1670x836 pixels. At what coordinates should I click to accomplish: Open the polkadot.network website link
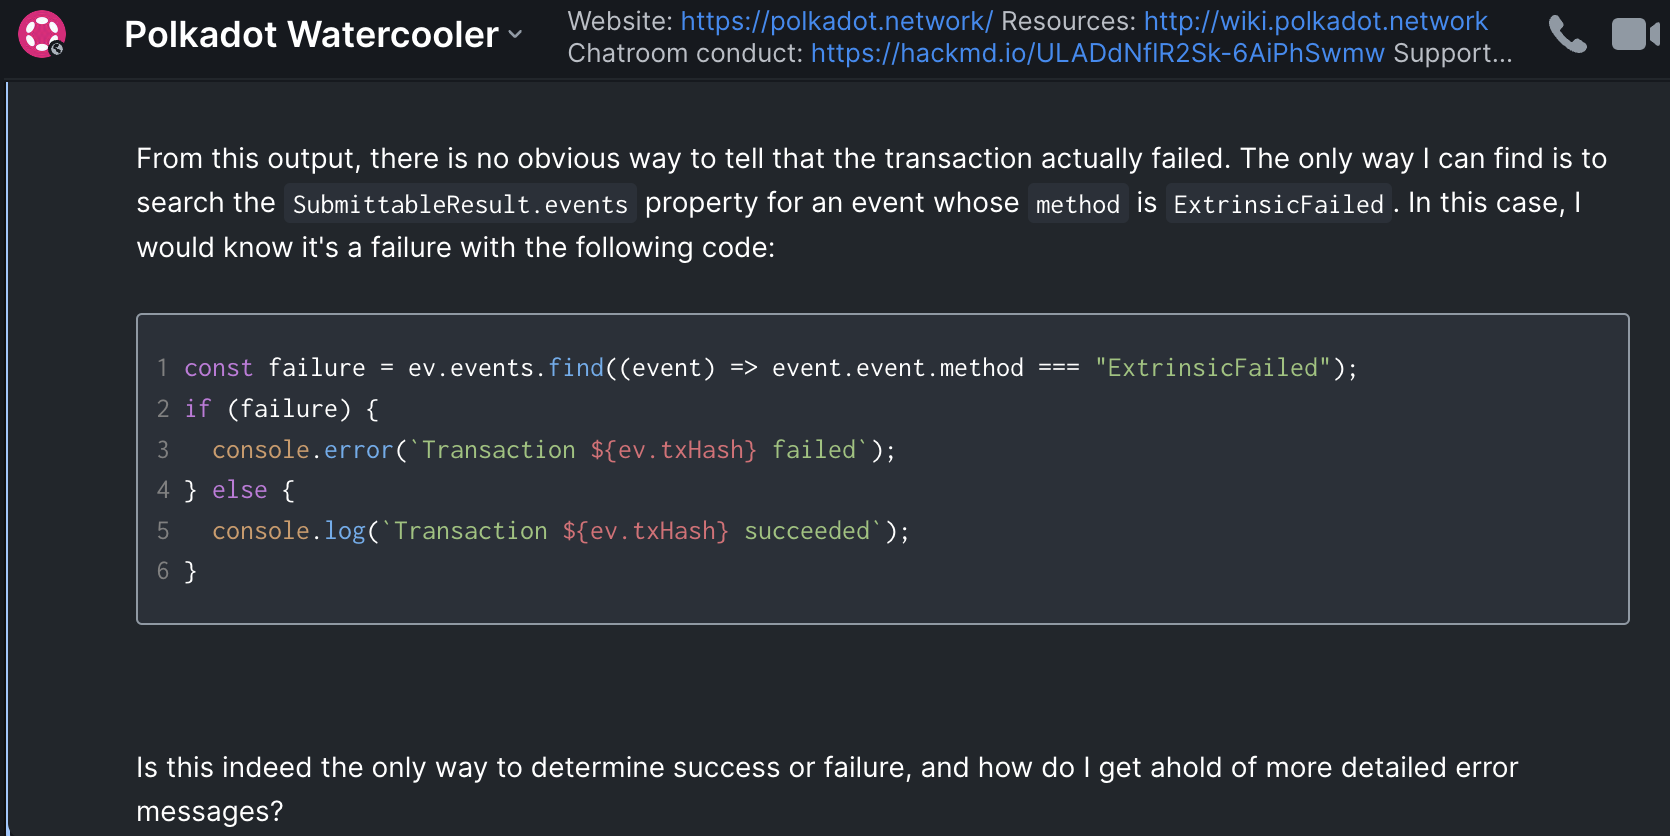pos(837,20)
